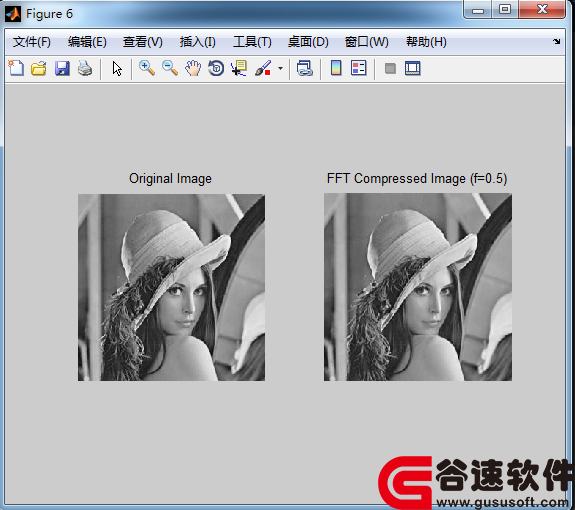This screenshot has width=575, height=510.
Task: Expand the Brush color dropdown arrow
Action: (x=281, y=69)
